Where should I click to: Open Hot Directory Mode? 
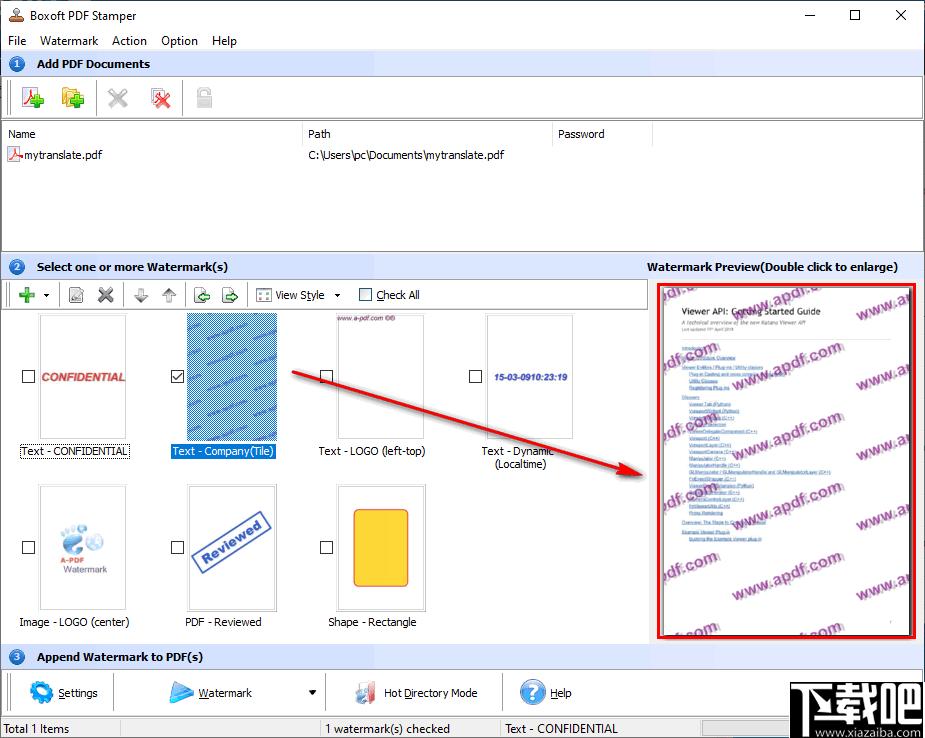click(x=416, y=693)
